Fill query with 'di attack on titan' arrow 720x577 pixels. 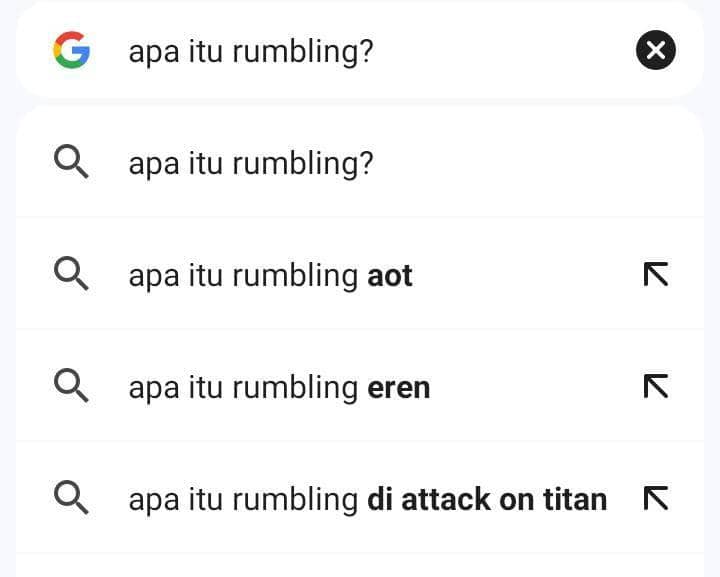pyautogui.click(x=656, y=498)
